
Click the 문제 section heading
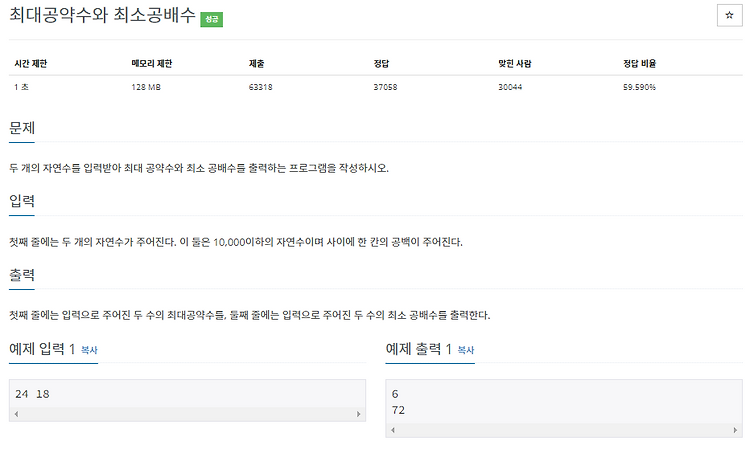[22, 128]
